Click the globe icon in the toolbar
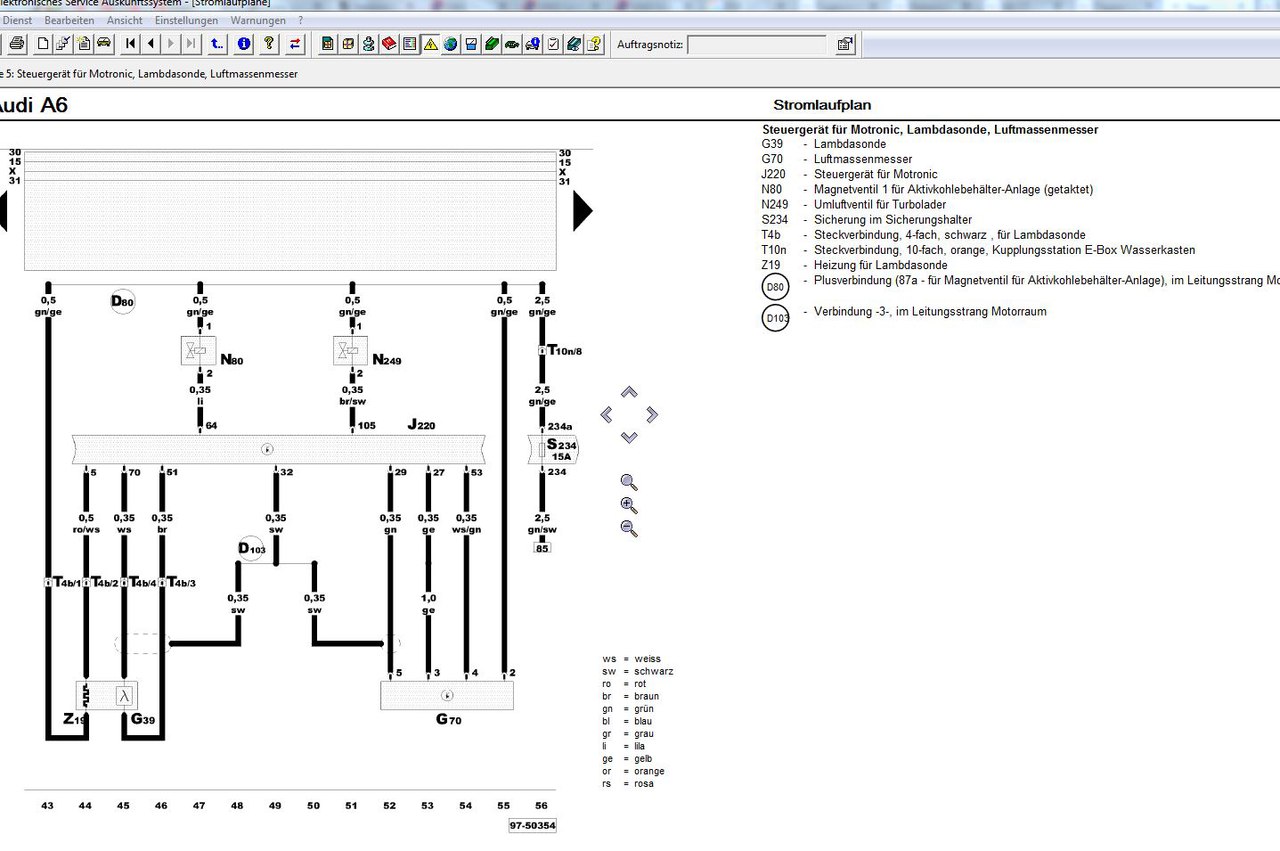Image resolution: width=1280 pixels, height=851 pixels. (x=450, y=44)
